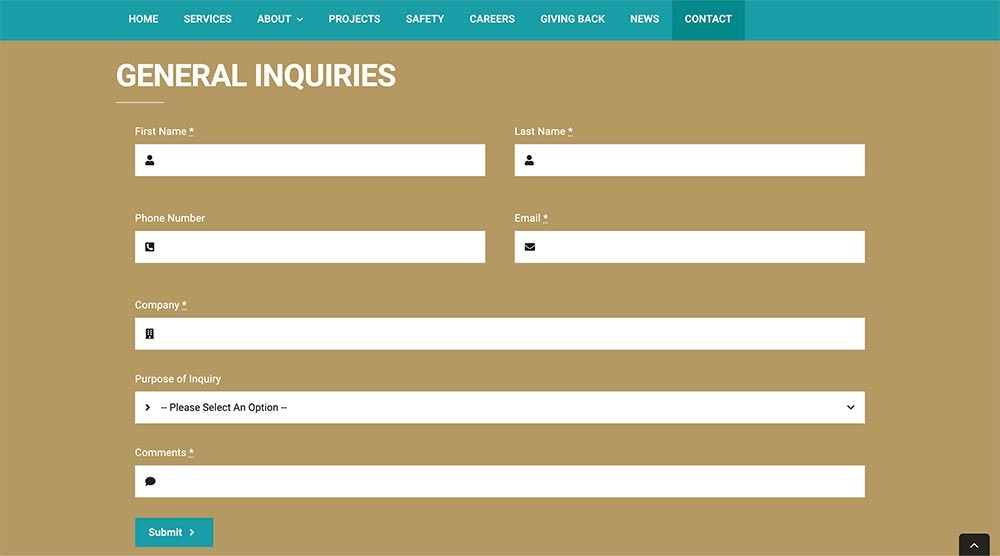Focus the Email input field
Viewport: 1000px width, 556px height.
tap(700, 247)
